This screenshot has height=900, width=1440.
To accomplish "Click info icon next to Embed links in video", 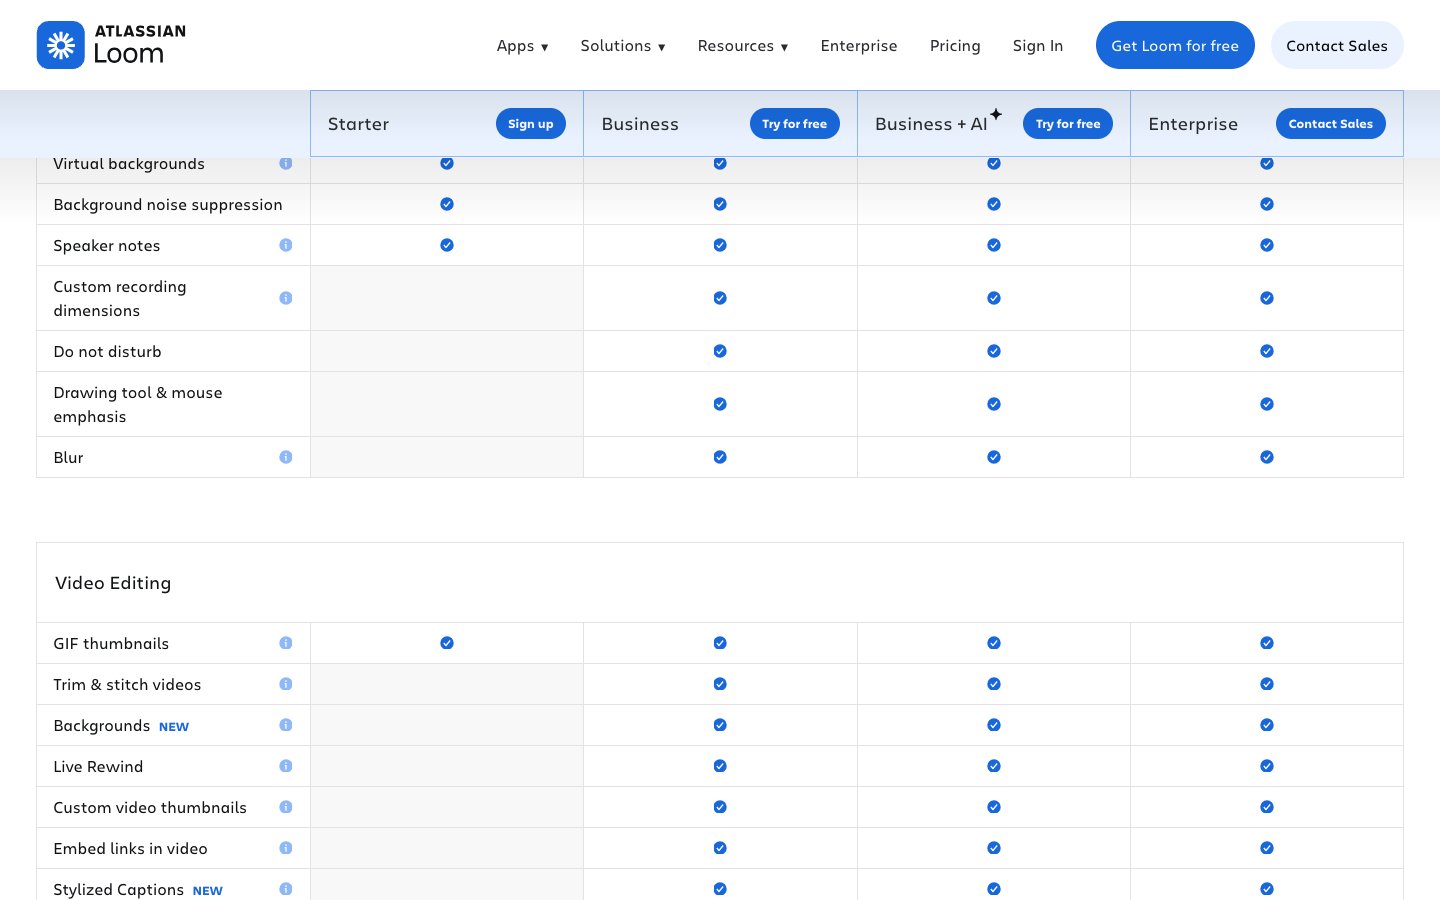I will (286, 848).
